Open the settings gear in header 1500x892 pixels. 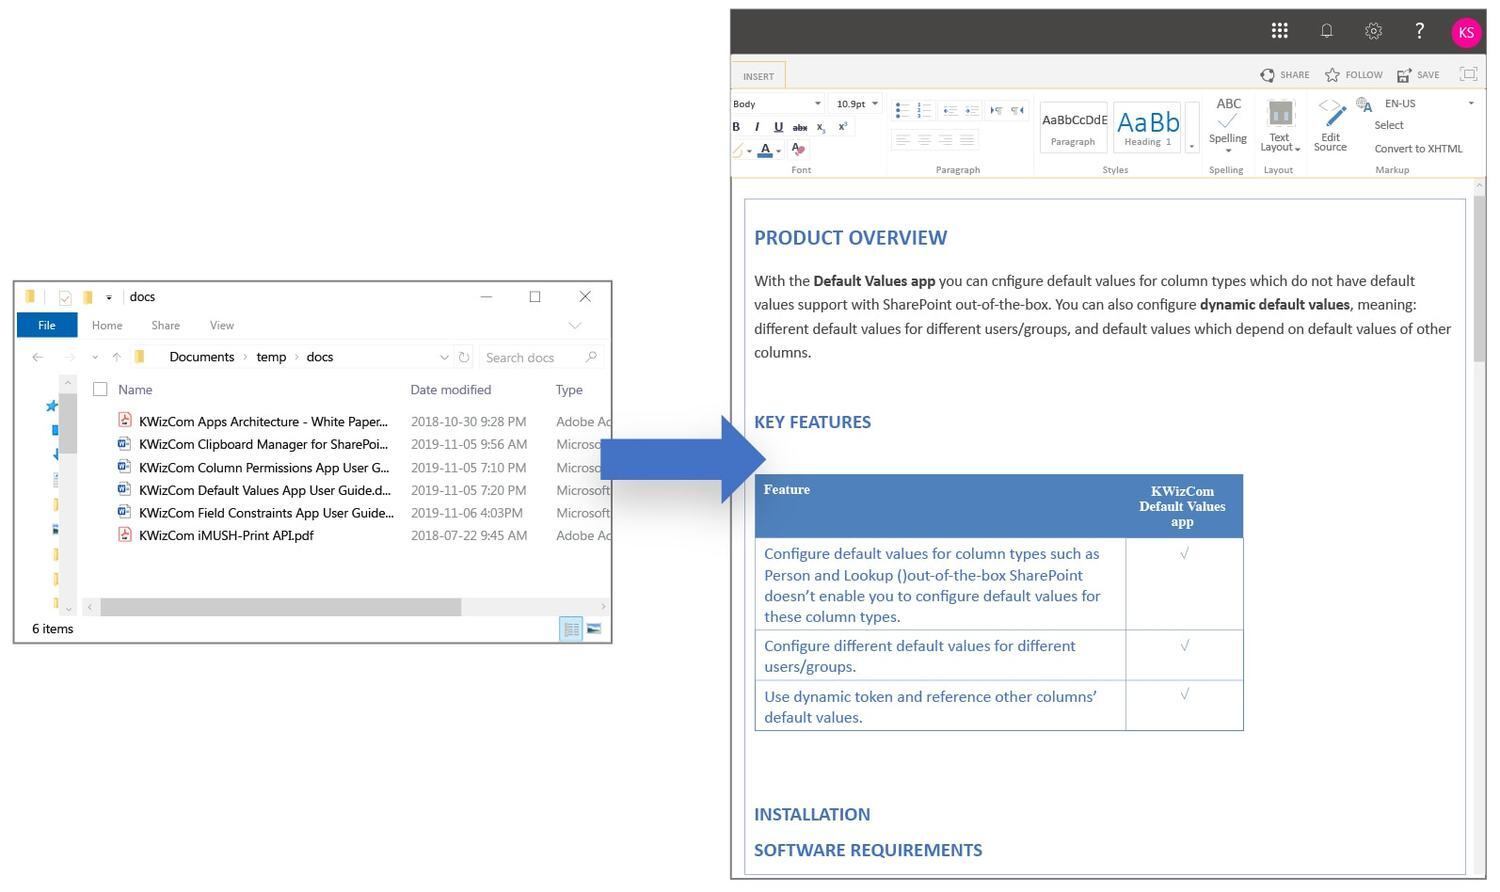1374,31
